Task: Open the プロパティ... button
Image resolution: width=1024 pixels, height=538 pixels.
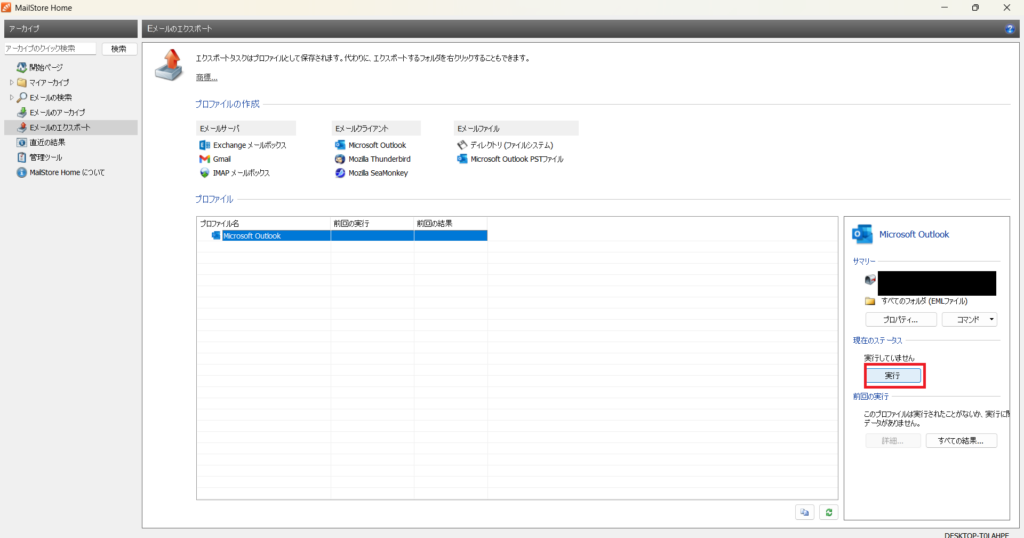Action: click(901, 320)
